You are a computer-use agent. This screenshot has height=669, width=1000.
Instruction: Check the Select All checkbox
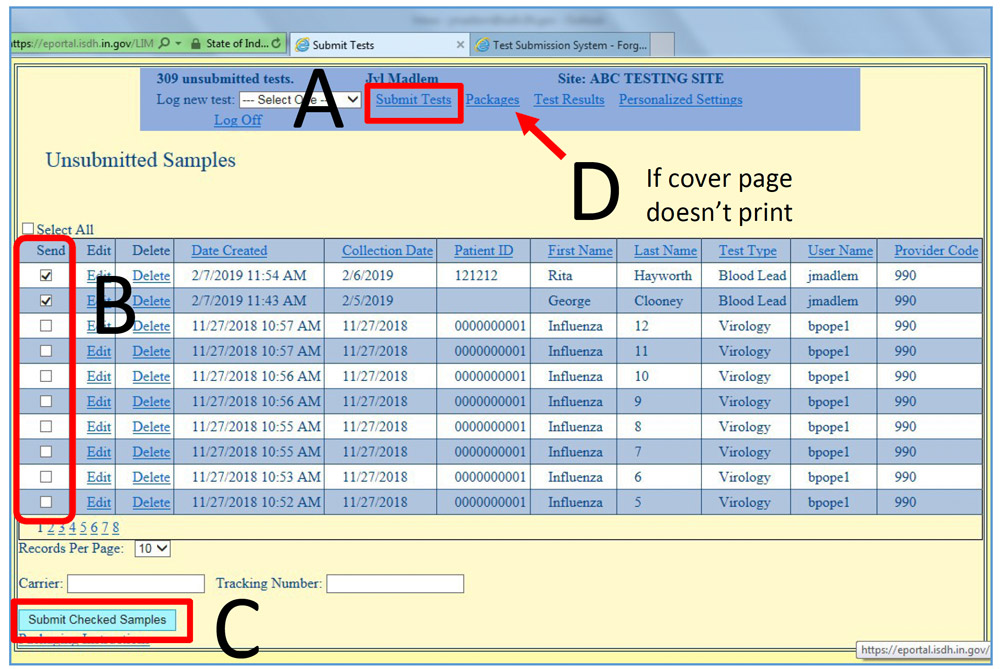point(28,229)
